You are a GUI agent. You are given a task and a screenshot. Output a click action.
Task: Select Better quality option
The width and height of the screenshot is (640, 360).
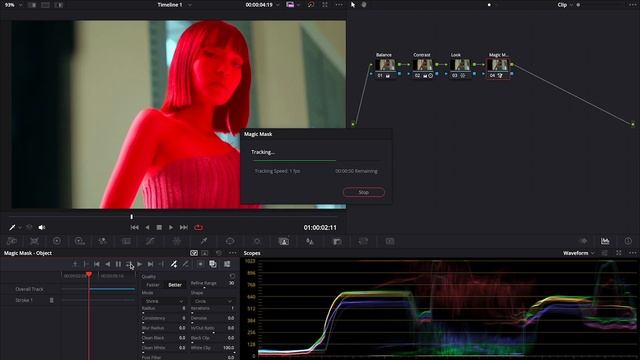coord(175,285)
